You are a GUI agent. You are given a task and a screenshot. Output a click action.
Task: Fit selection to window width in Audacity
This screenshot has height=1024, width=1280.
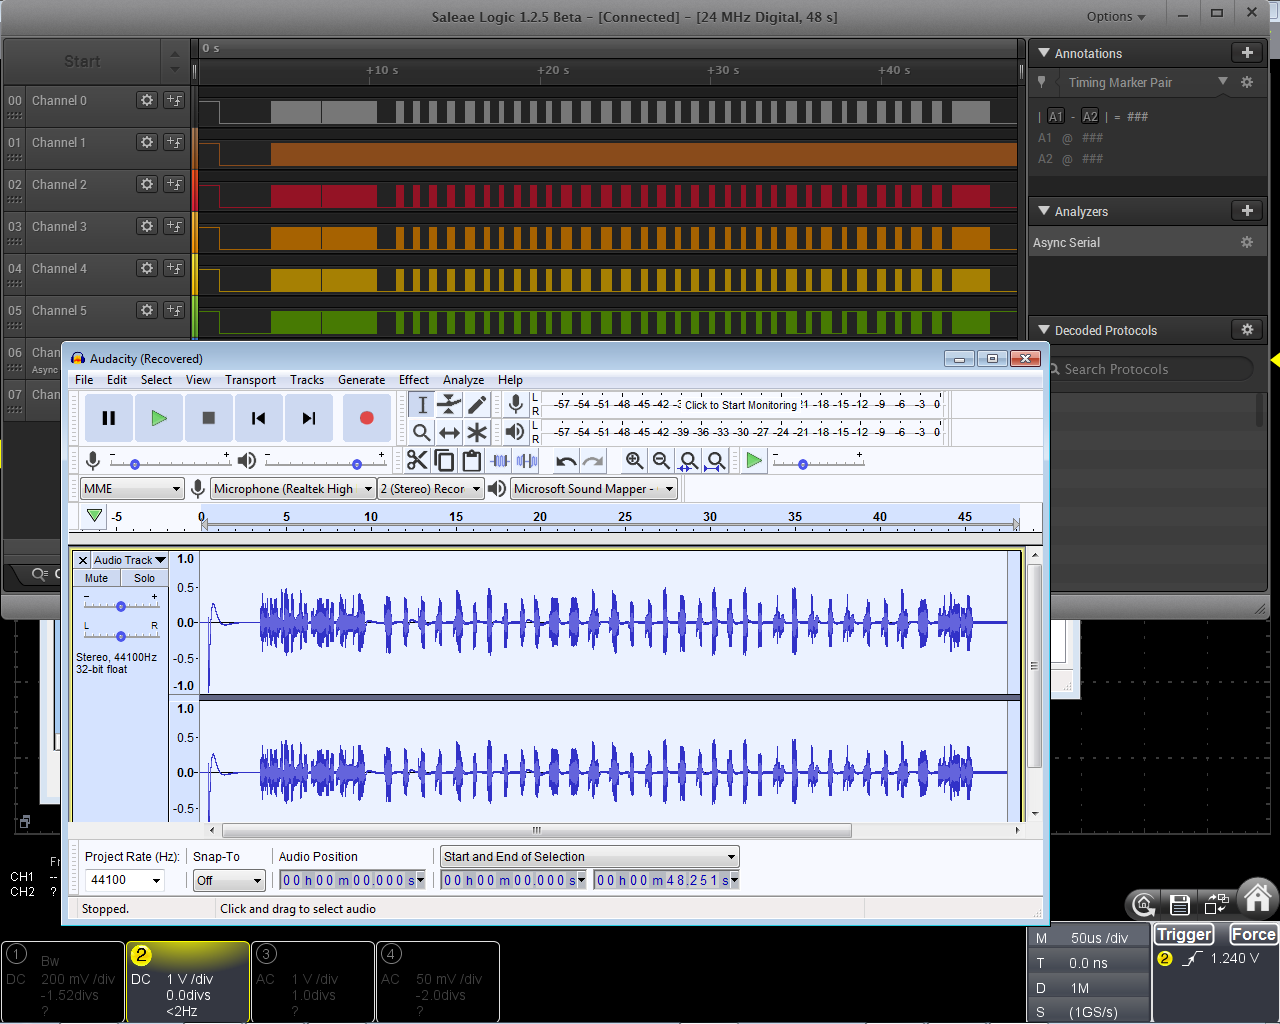click(688, 460)
